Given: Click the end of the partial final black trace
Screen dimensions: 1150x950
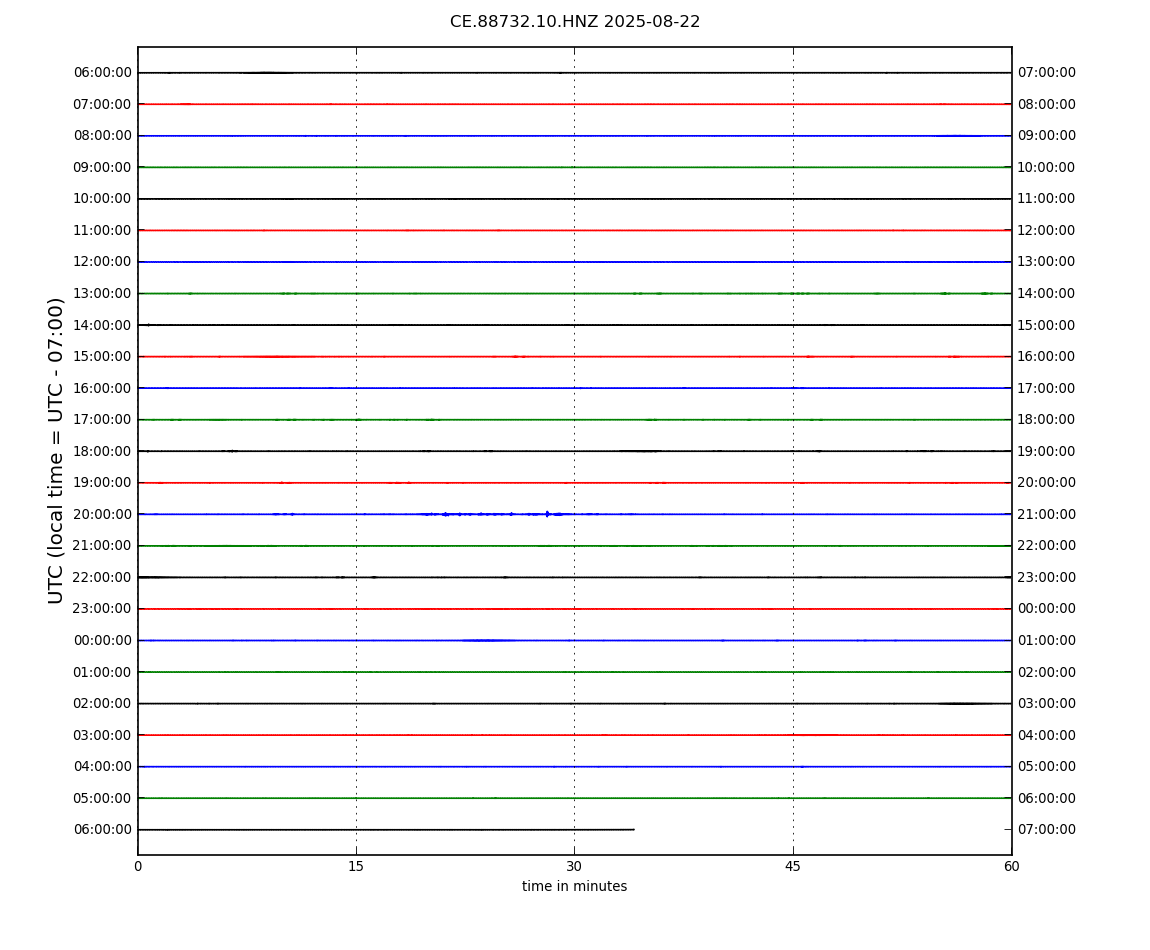Looking at the screenshot, I should click(x=634, y=830).
